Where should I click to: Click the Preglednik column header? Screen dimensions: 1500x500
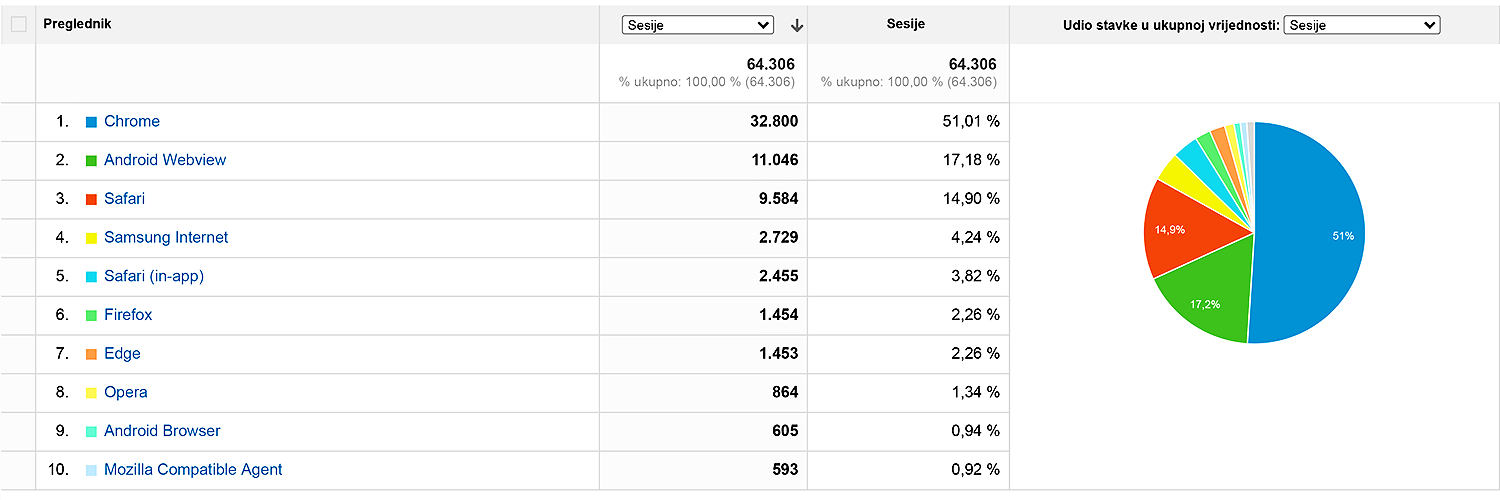pyautogui.click(x=77, y=24)
